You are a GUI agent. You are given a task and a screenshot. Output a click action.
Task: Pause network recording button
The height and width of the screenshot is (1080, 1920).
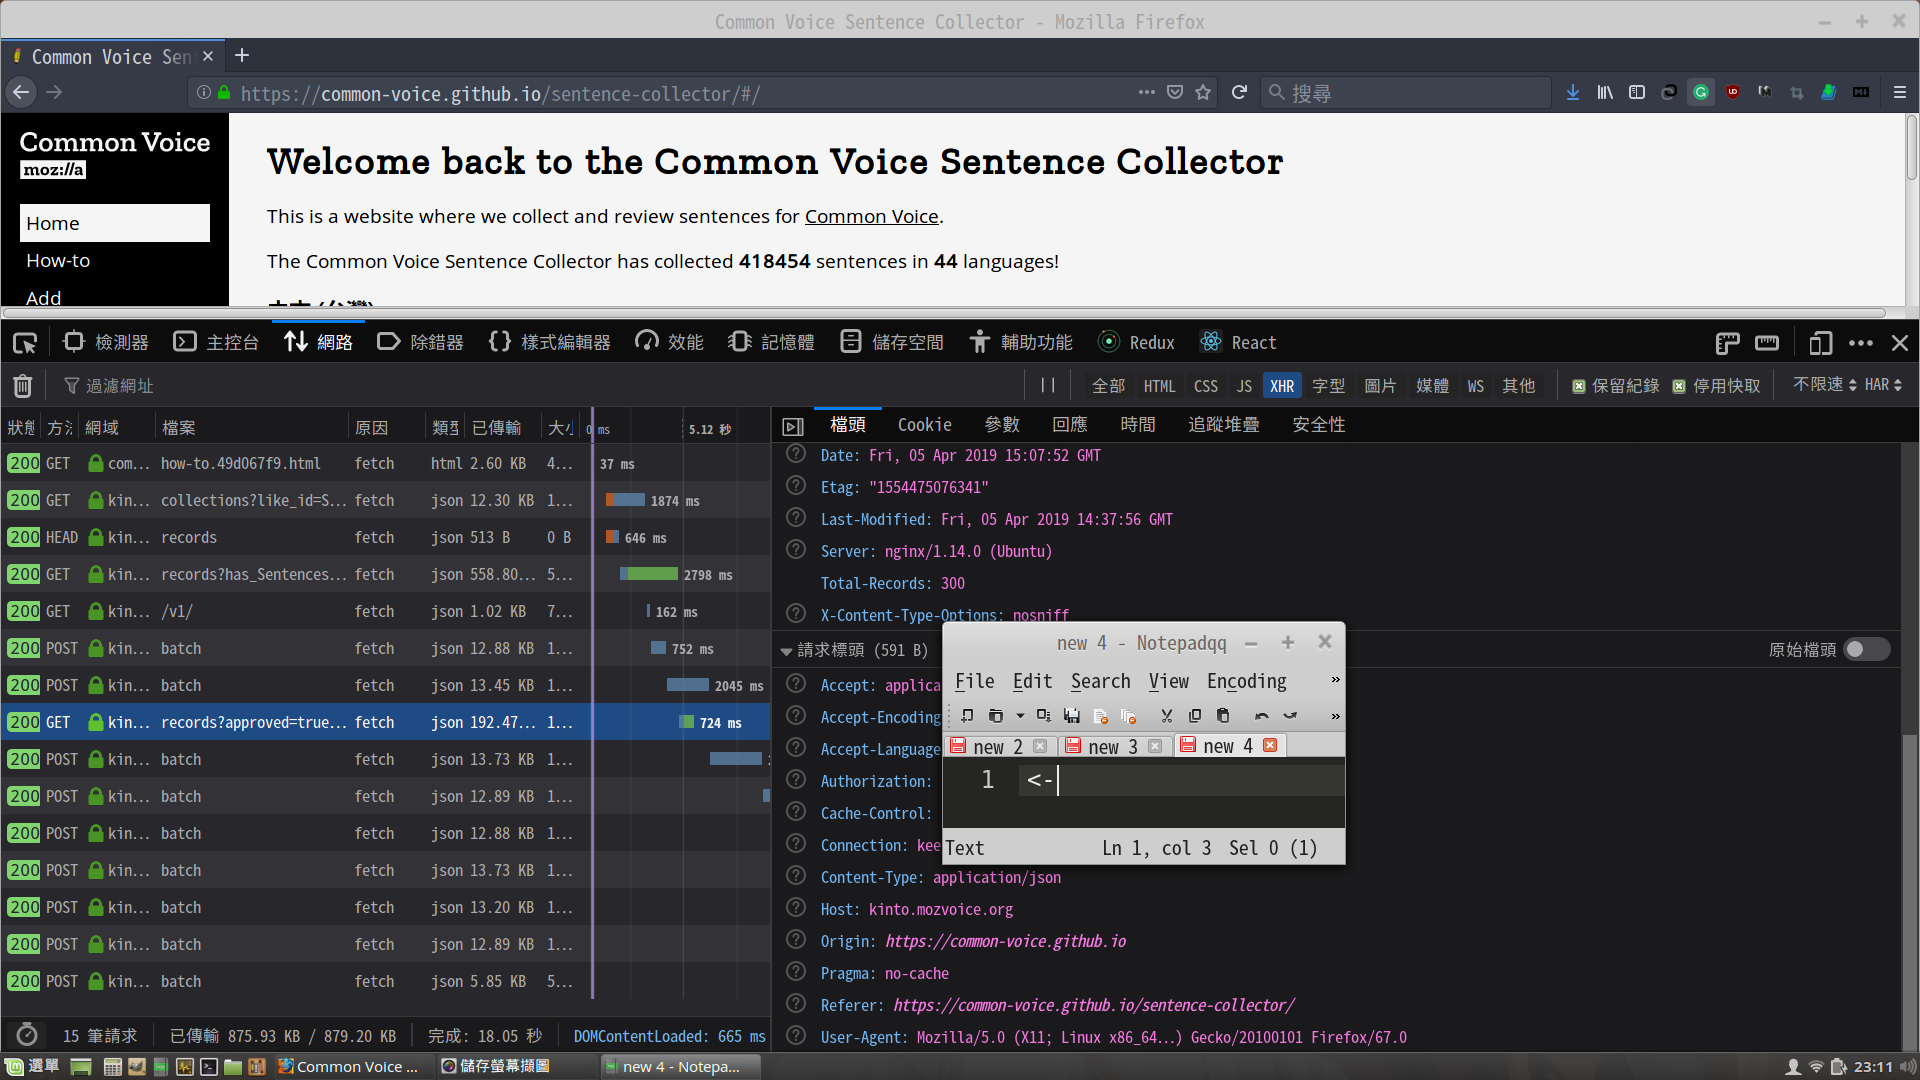point(1047,385)
